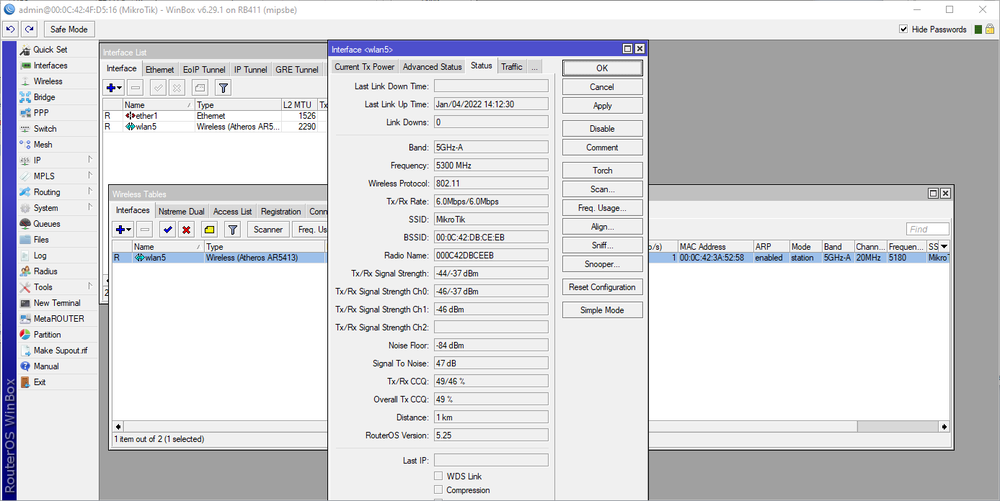The width and height of the screenshot is (1000, 501).
Task: Click the Find search field
Action: click(x=927, y=229)
